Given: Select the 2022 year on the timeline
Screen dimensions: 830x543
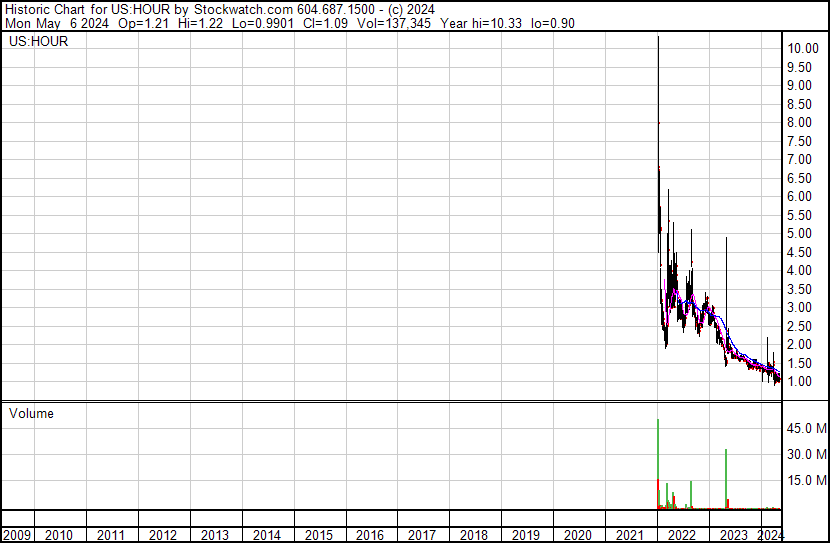Looking at the screenshot, I should click(x=681, y=535).
